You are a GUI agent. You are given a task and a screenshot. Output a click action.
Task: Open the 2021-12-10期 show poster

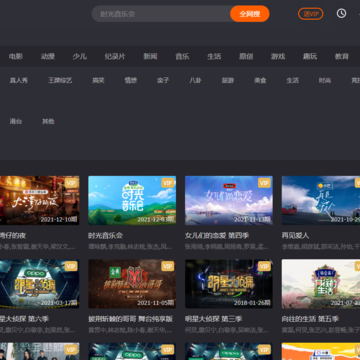[x=40, y=200]
